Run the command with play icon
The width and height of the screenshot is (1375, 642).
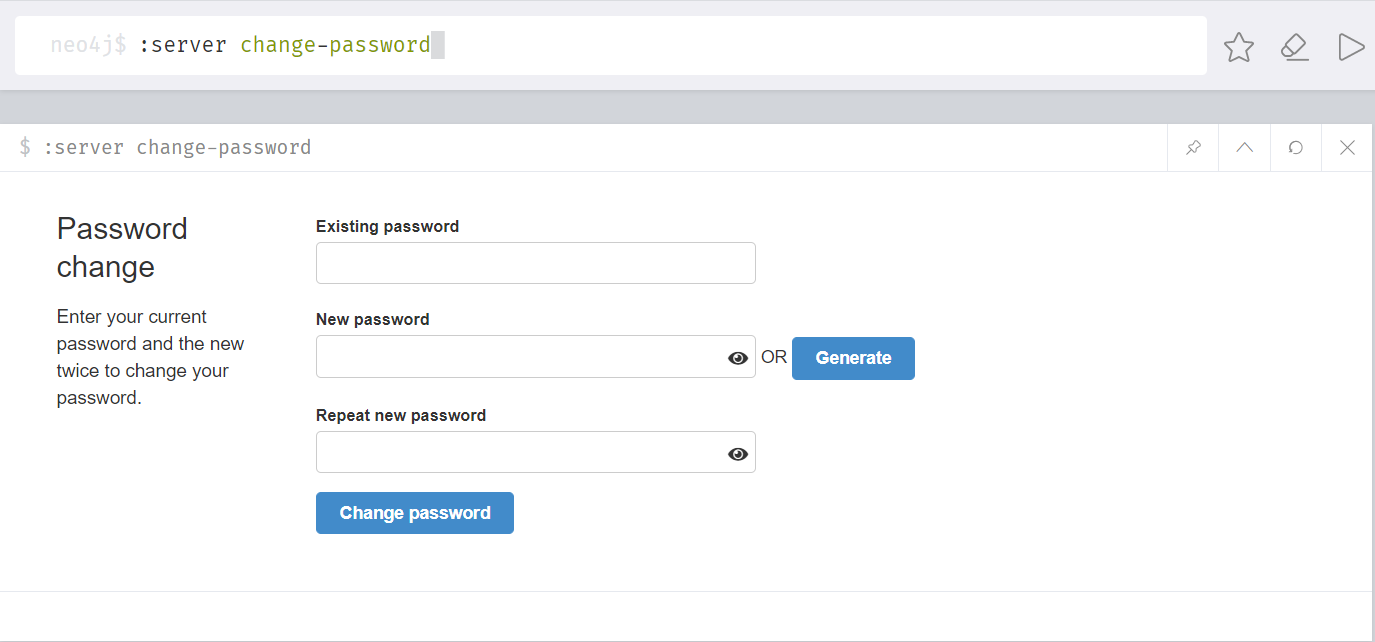[x=1351, y=46]
